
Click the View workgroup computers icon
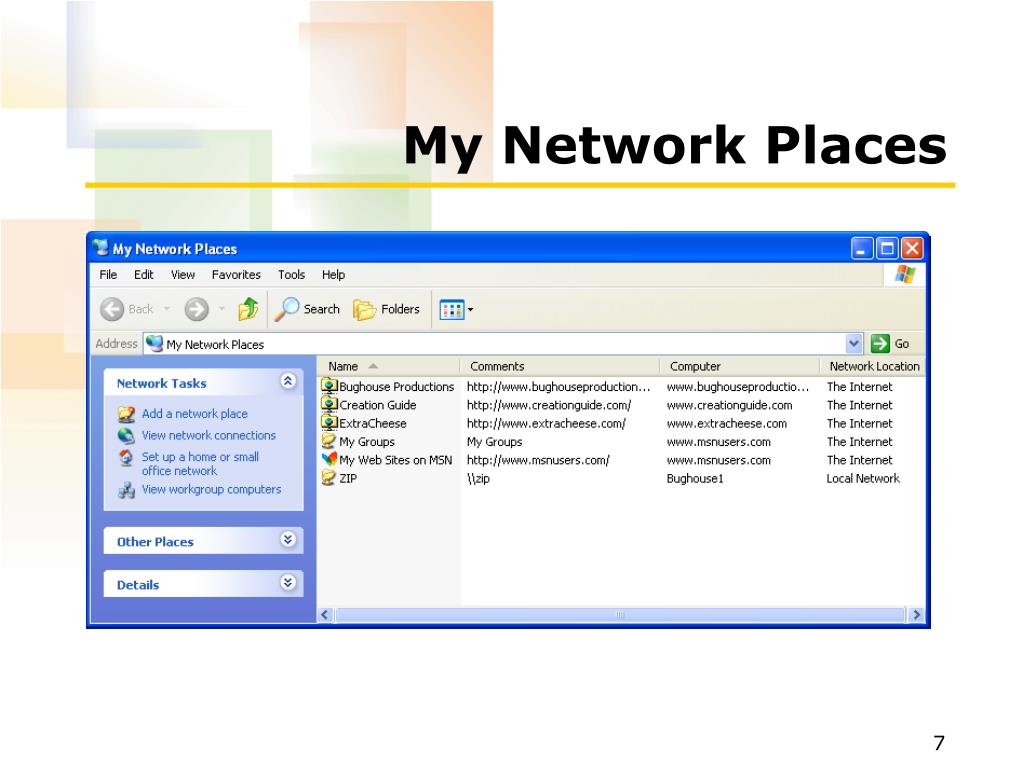[x=126, y=490]
